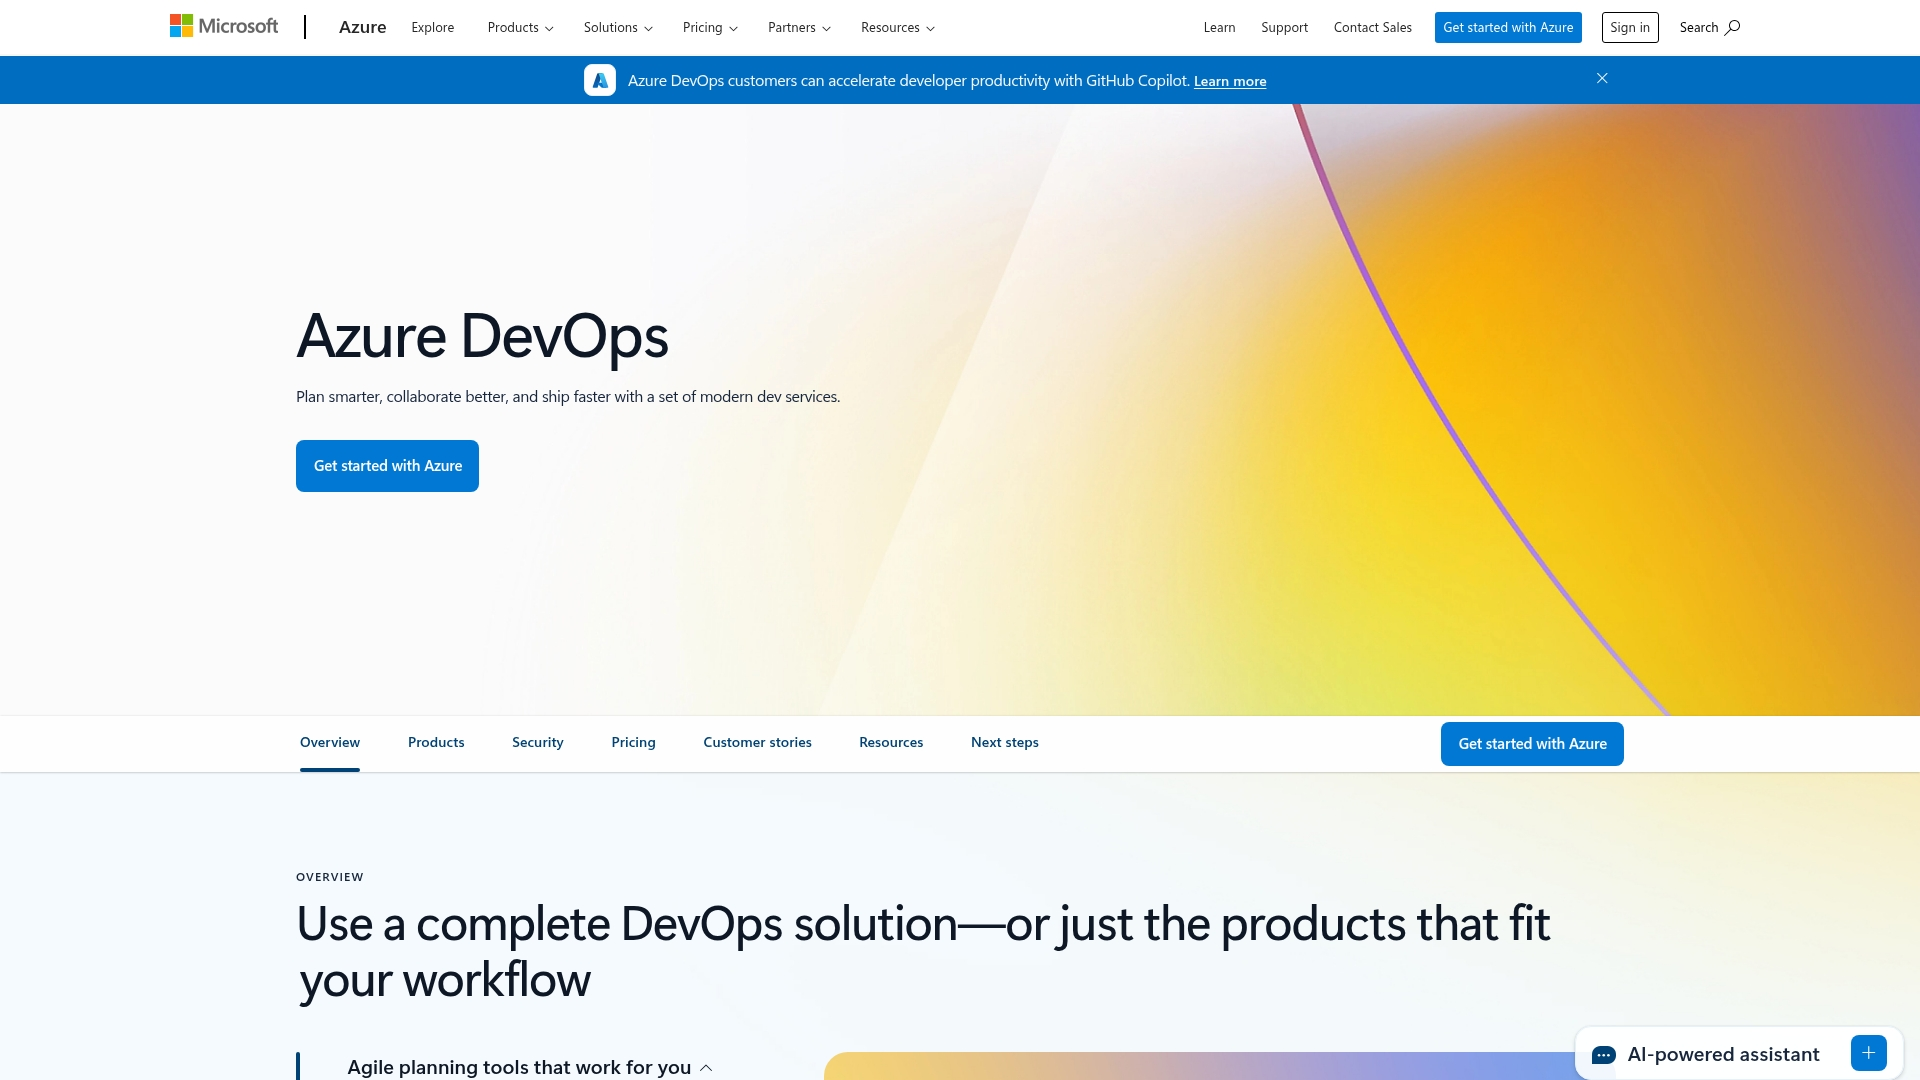The height and width of the screenshot is (1080, 1920).
Task: Expand the Products dropdown in top nav
Action: tap(520, 28)
